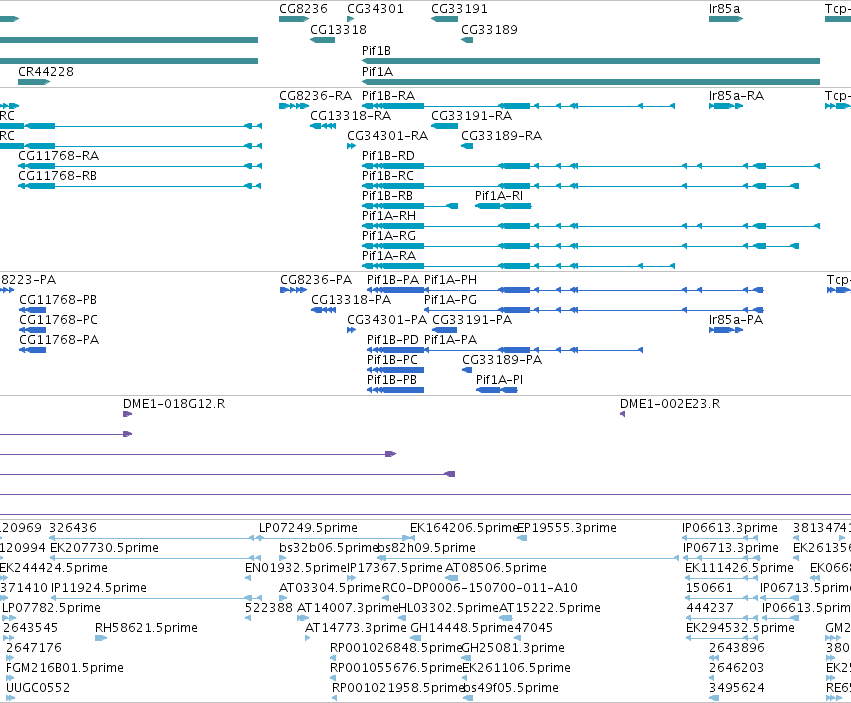Select the CG34301-RA transcript
Image resolution: width=851 pixels, height=703 pixels.
click(x=351, y=146)
